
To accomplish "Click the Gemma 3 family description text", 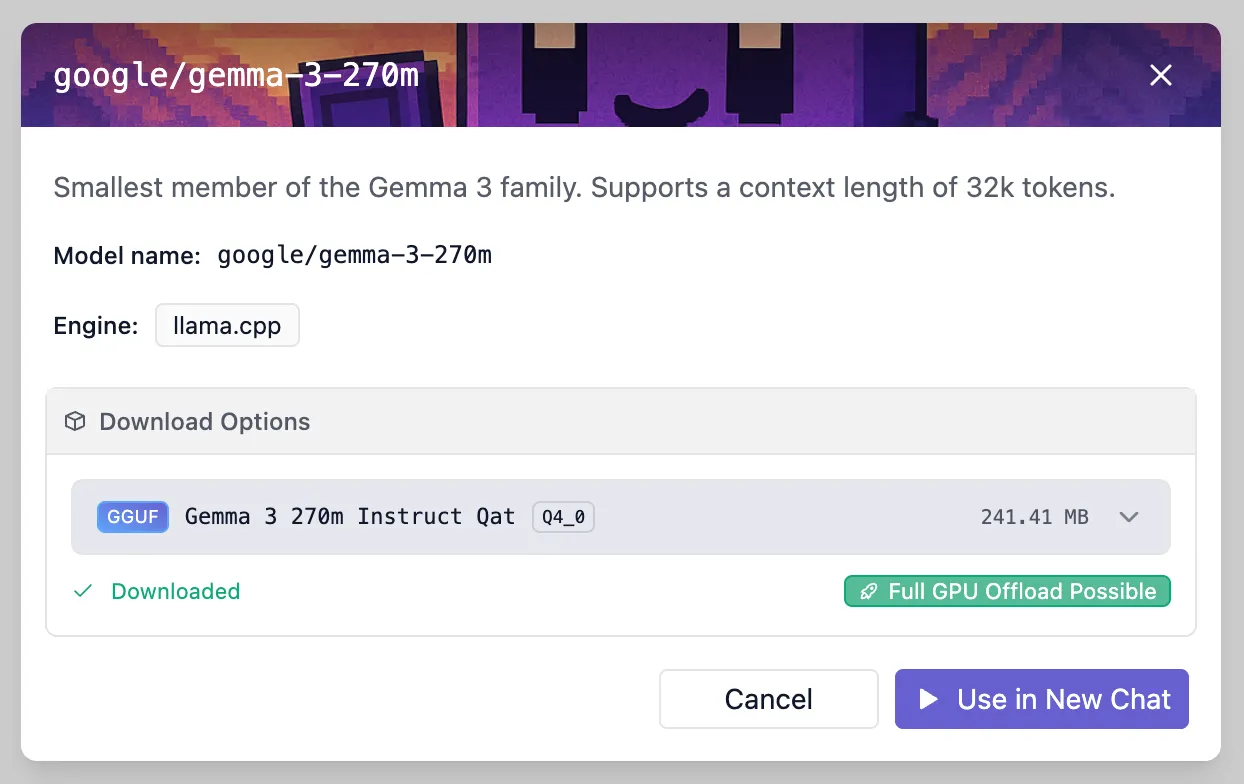I will pyautogui.click(x=583, y=188).
